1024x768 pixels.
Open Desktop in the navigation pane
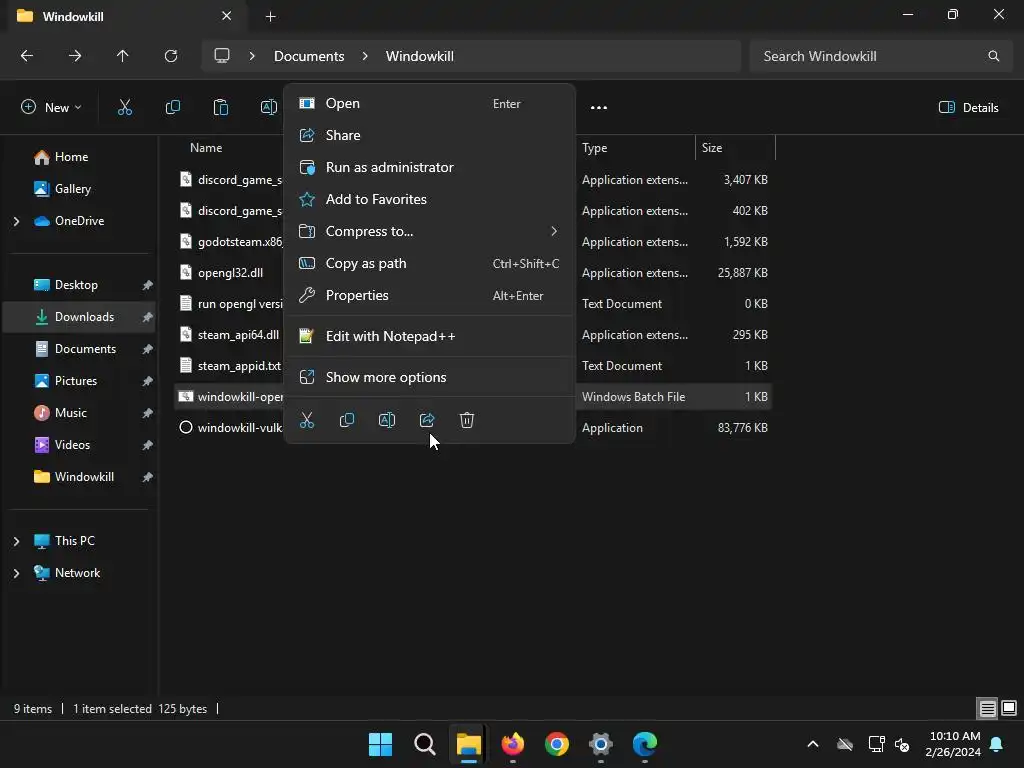76,285
